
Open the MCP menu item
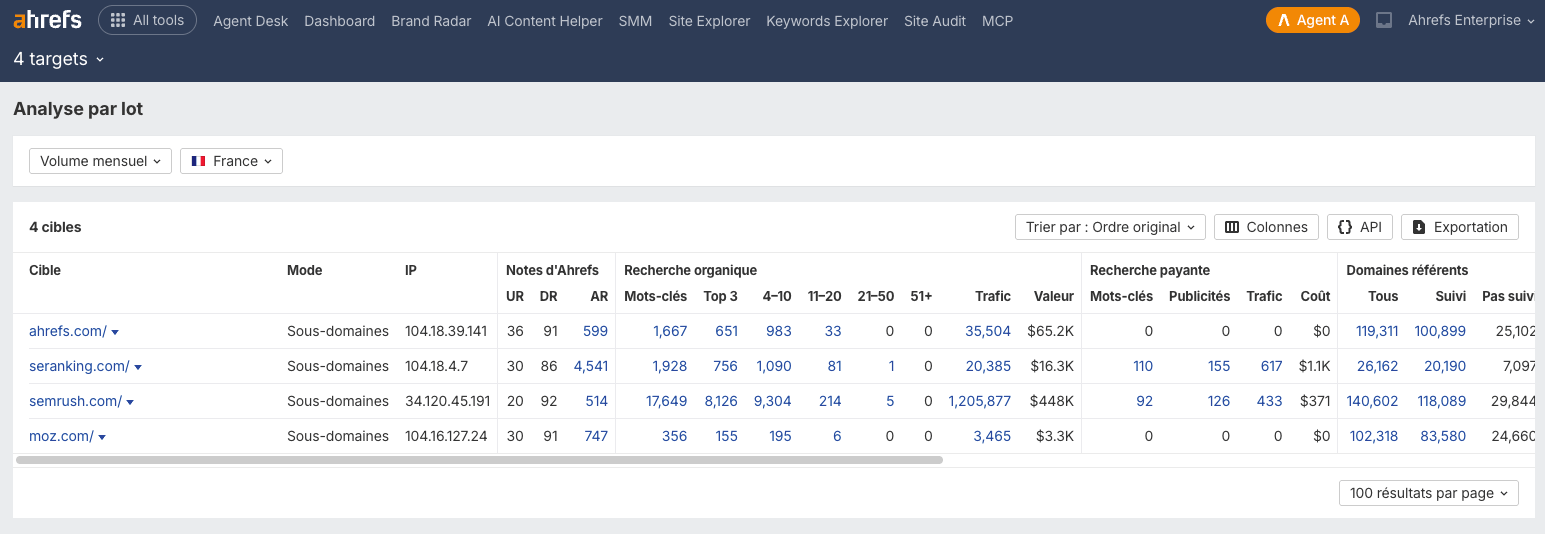pos(997,21)
